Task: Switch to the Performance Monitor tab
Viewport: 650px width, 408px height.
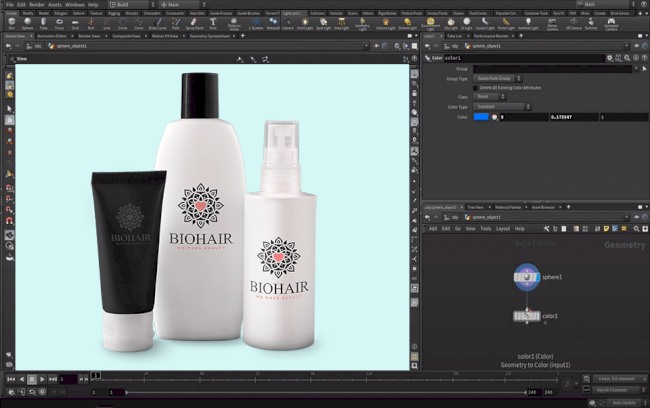Action: click(491, 36)
